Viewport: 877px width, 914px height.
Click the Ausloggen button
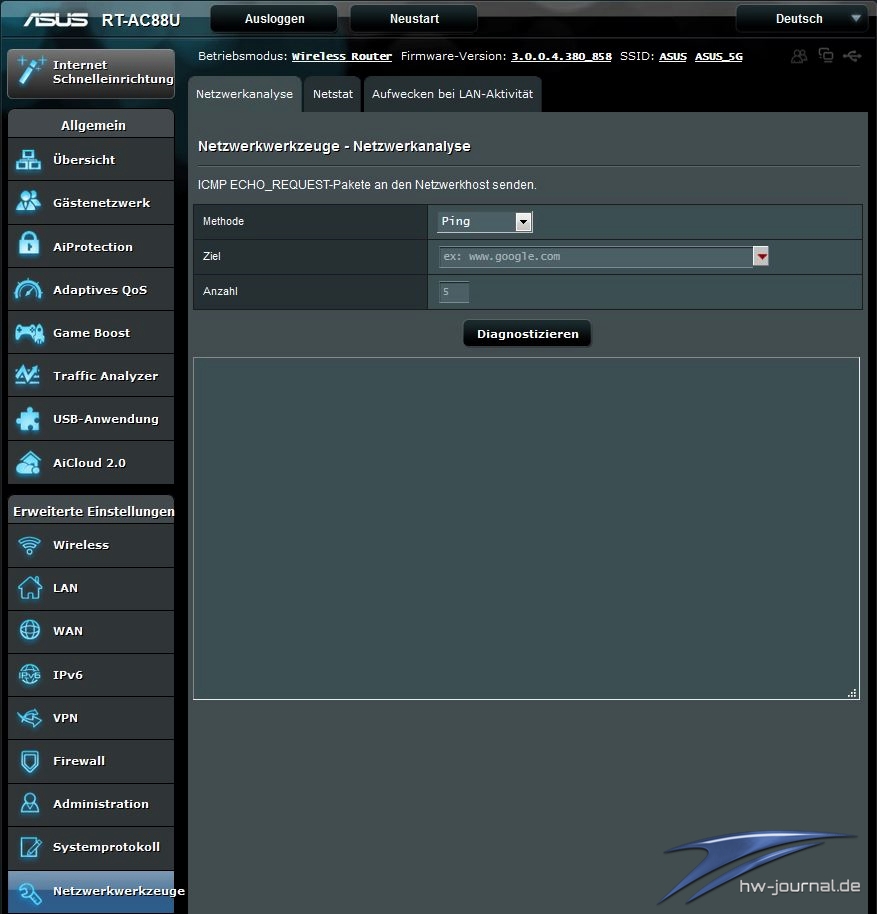(274, 19)
